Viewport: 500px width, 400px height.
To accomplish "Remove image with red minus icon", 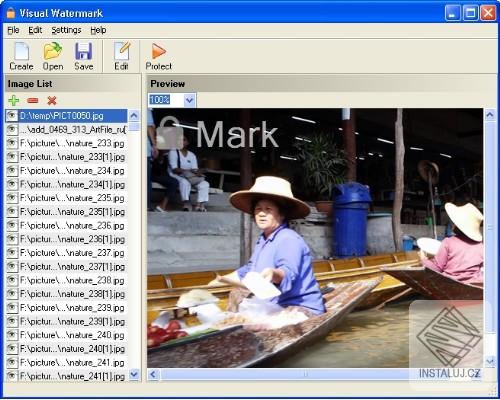I will pos(33,100).
